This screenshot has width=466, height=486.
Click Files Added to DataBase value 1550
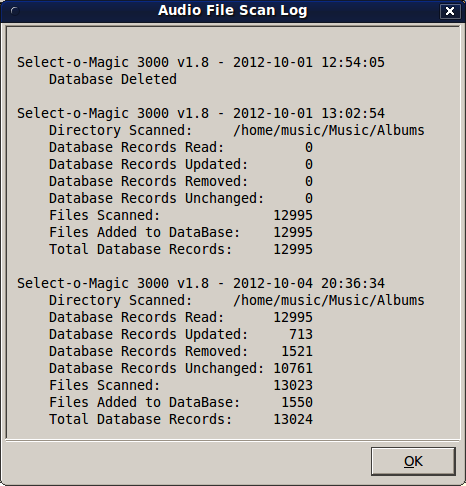click(x=297, y=402)
